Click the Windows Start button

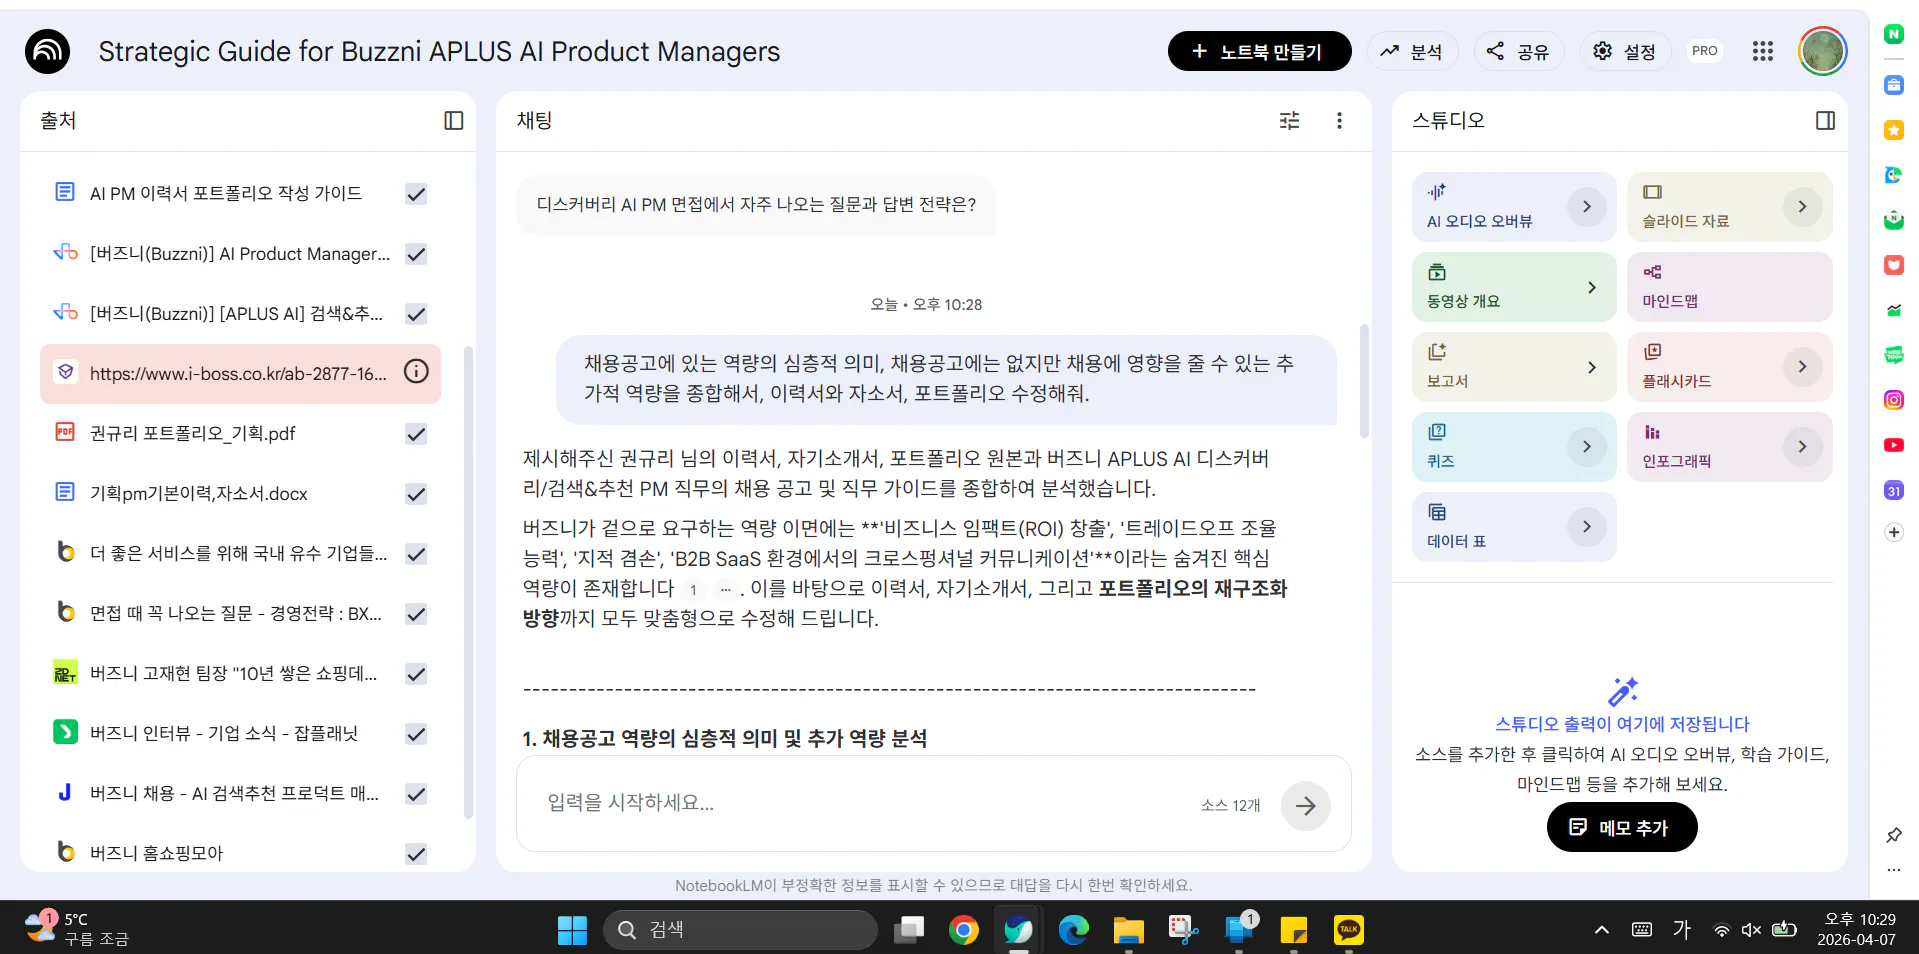tap(572, 930)
